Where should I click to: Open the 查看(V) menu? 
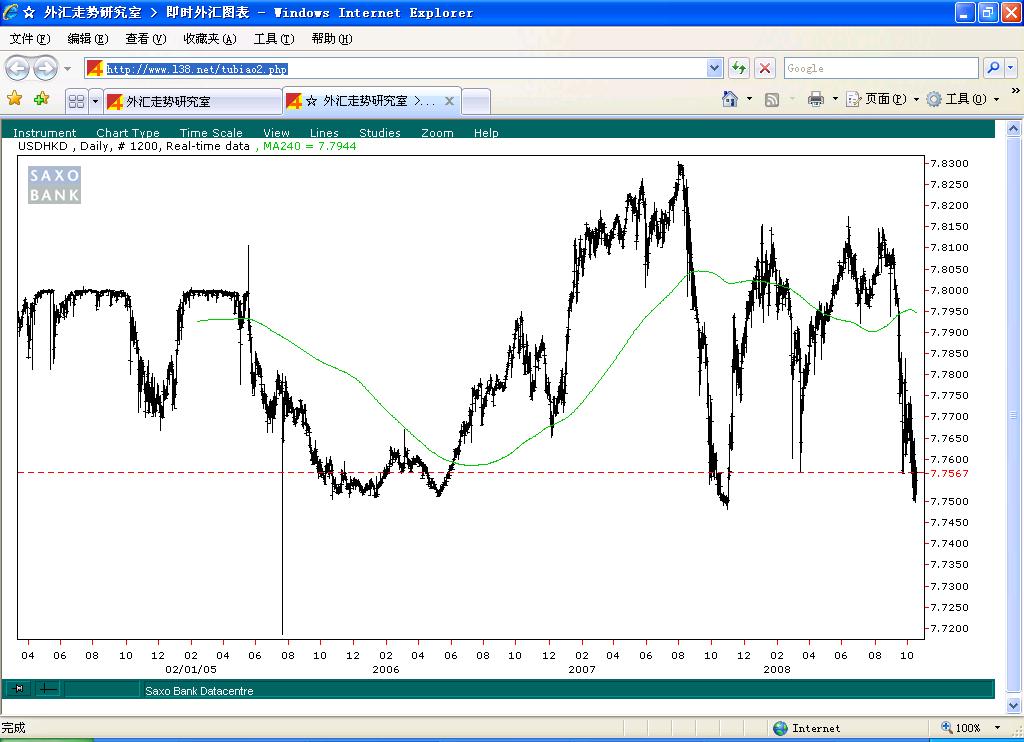point(146,39)
